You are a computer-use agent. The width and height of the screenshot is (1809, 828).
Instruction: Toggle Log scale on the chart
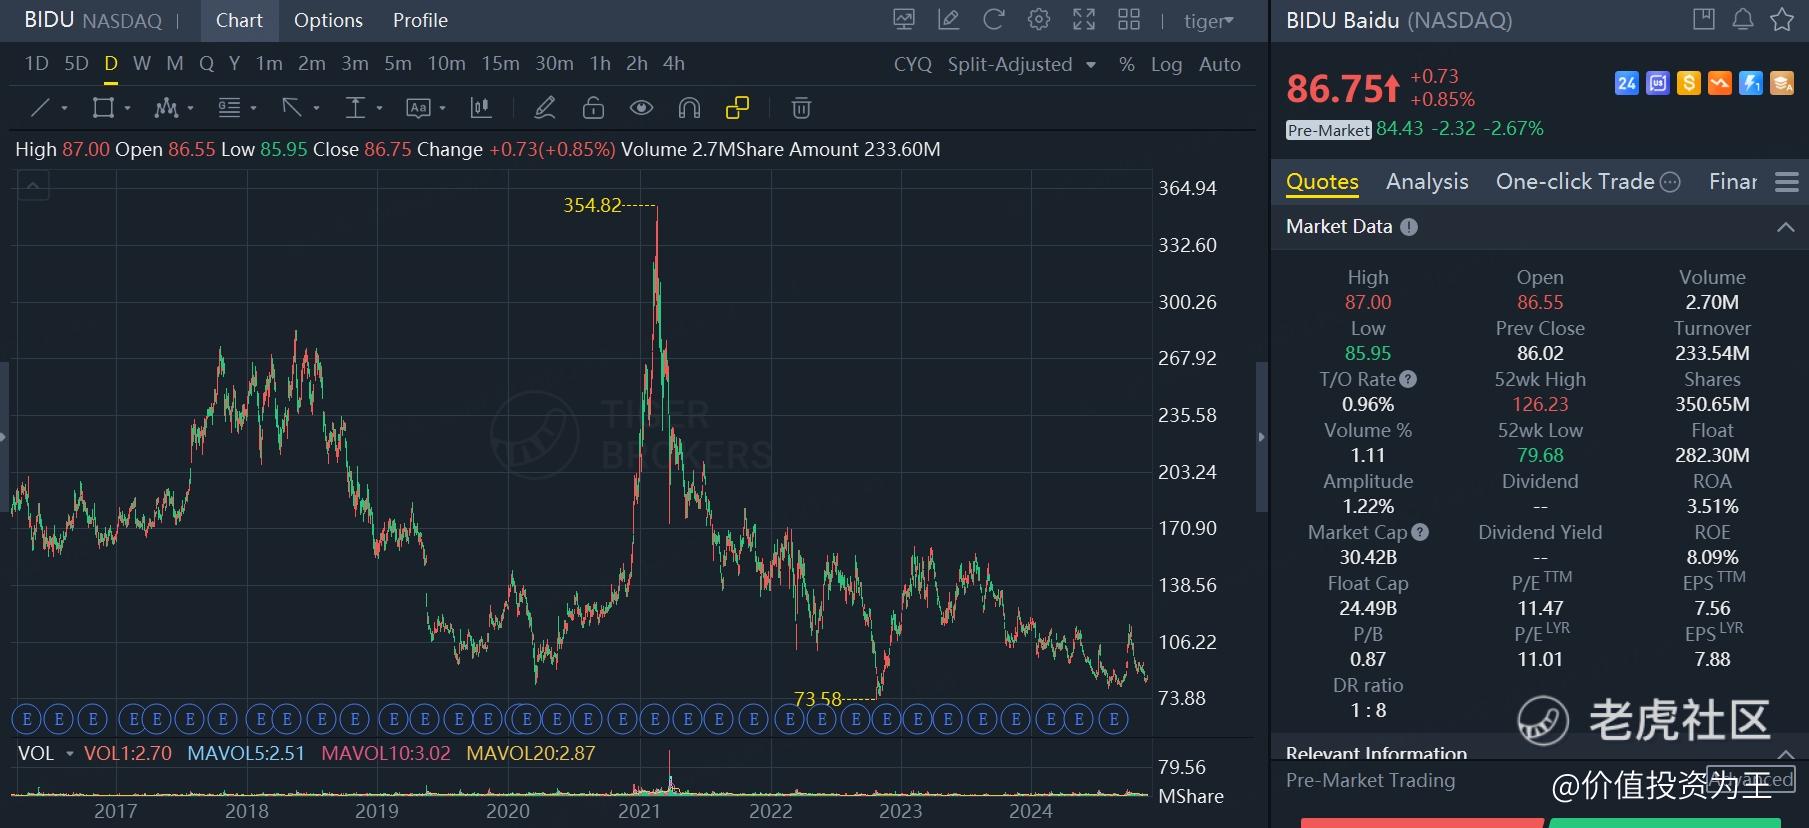(x=1166, y=64)
